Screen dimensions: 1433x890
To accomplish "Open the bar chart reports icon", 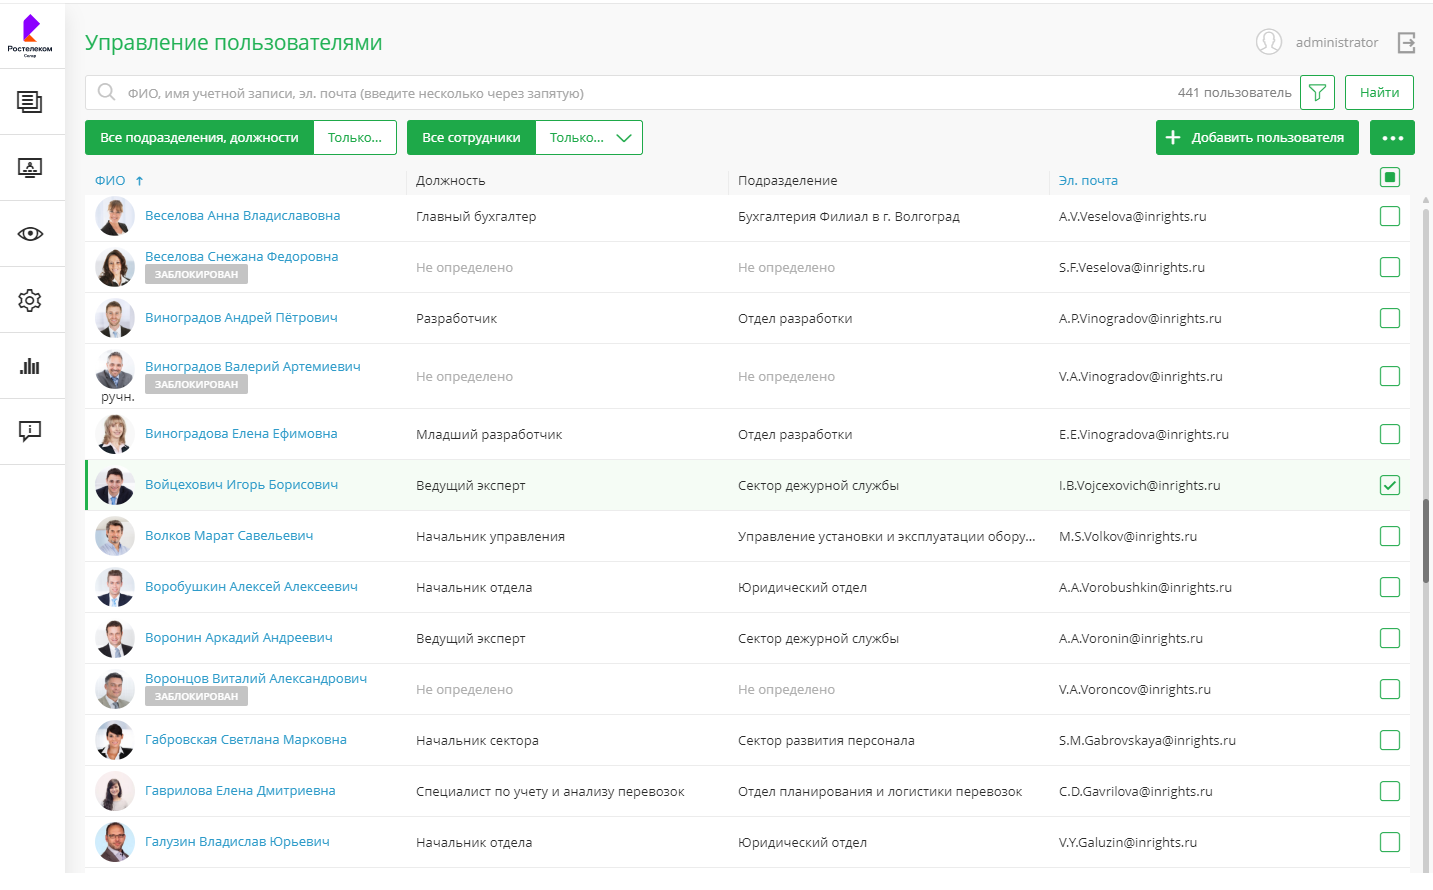I will tap(30, 366).
